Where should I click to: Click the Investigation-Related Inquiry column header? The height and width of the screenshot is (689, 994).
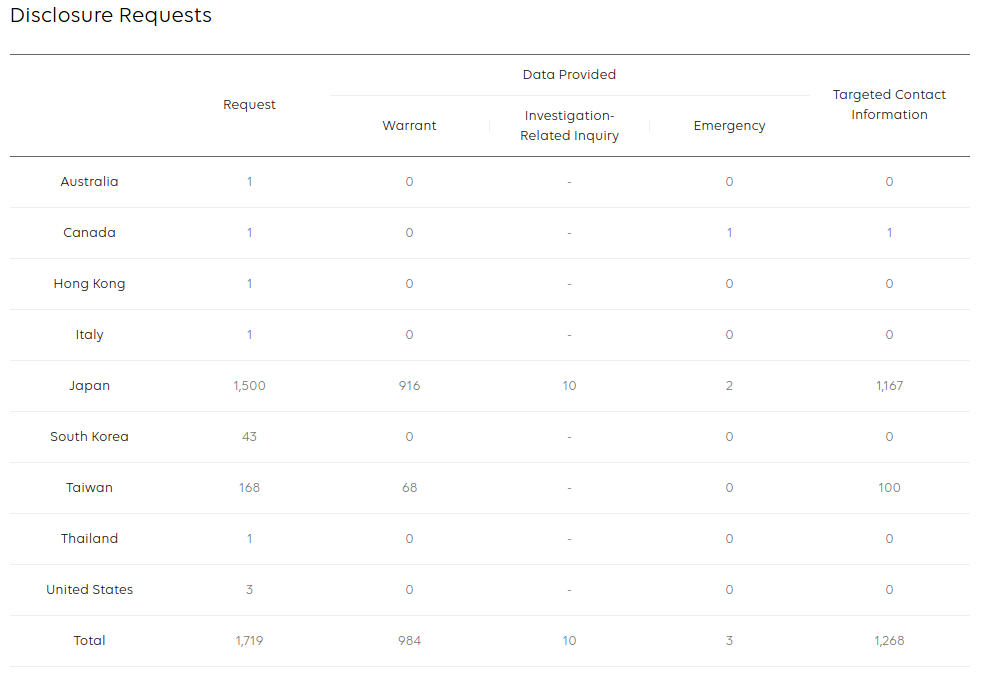pyautogui.click(x=569, y=126)
